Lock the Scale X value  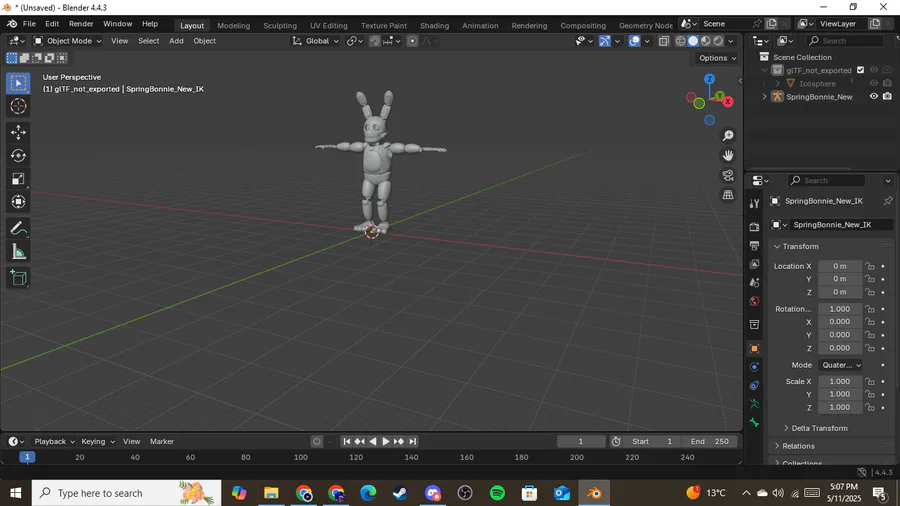pos(870,382)
